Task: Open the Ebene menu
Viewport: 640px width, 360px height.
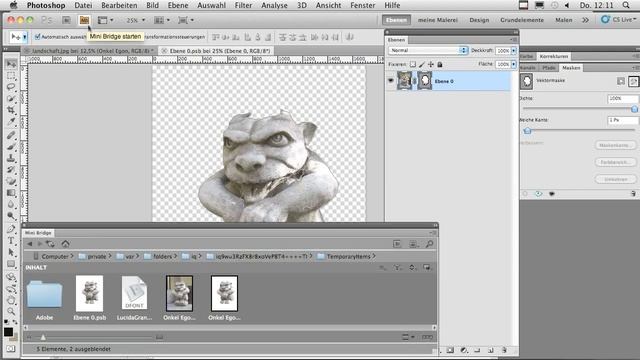Action: coord(178,5)
